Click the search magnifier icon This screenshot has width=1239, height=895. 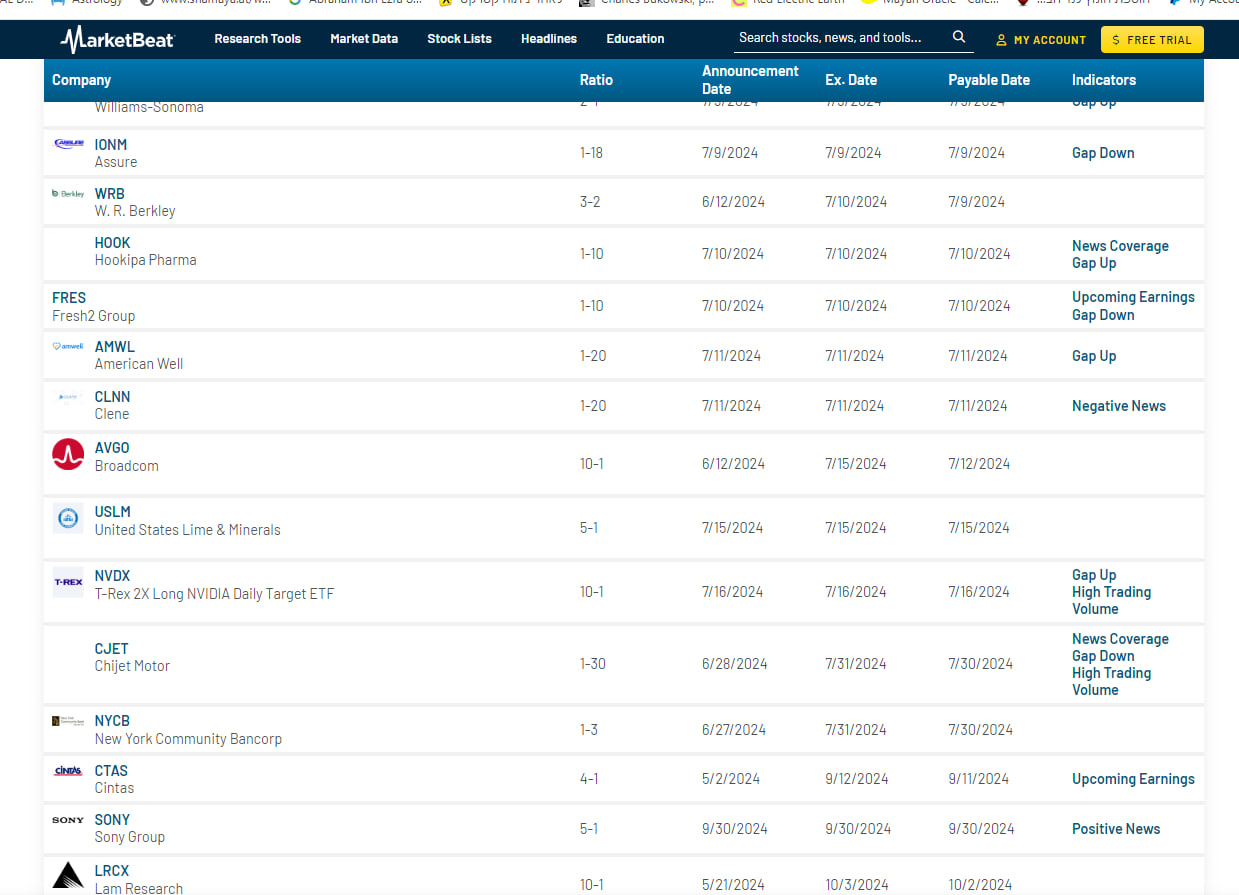[959, 37]
